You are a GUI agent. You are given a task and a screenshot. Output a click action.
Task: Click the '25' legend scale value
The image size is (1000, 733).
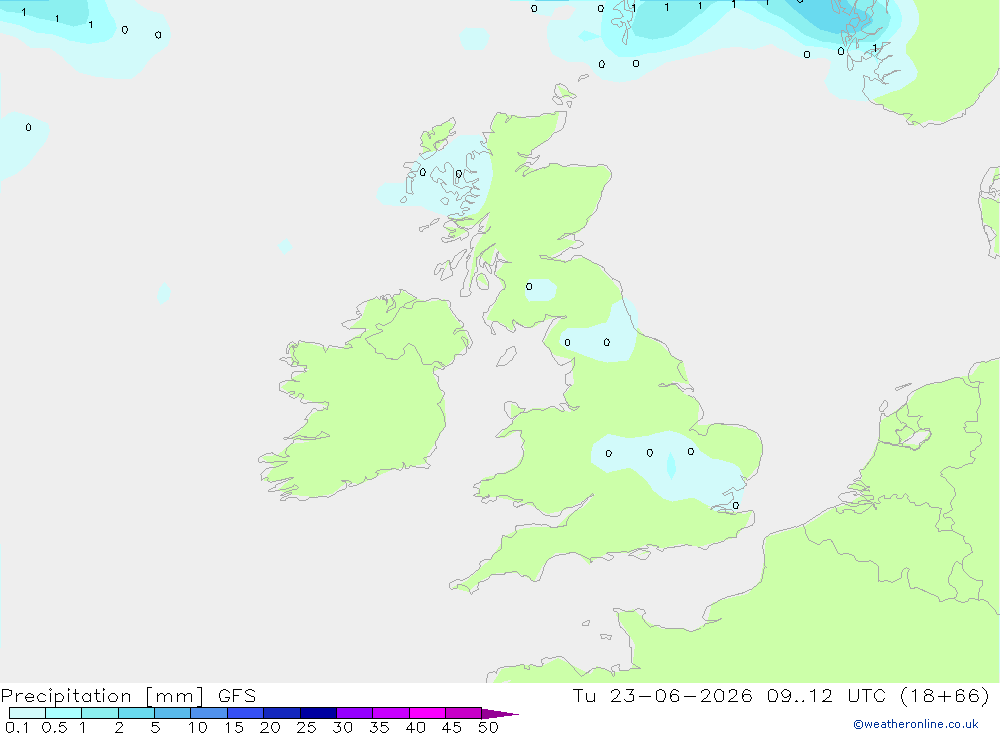click(x=306, y=727)
